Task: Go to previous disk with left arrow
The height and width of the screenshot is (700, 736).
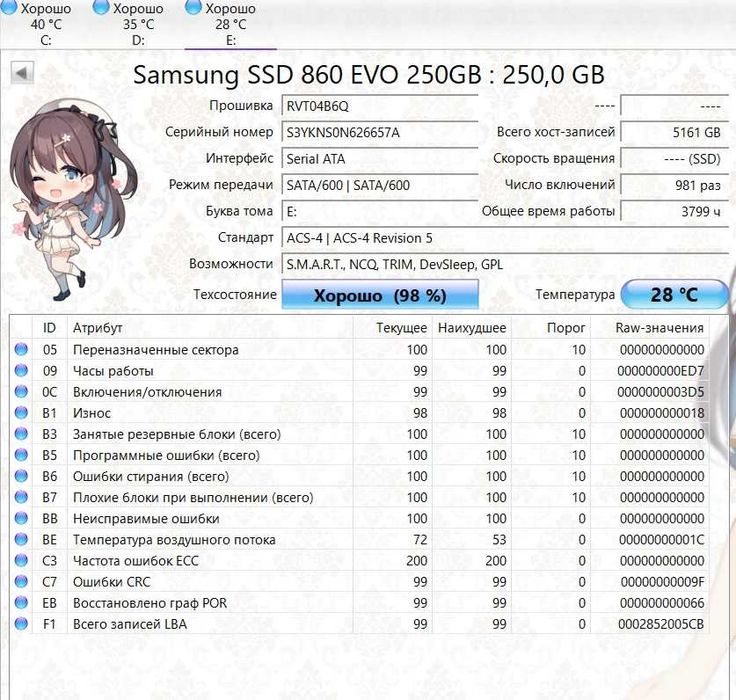Action: point(22,73)
